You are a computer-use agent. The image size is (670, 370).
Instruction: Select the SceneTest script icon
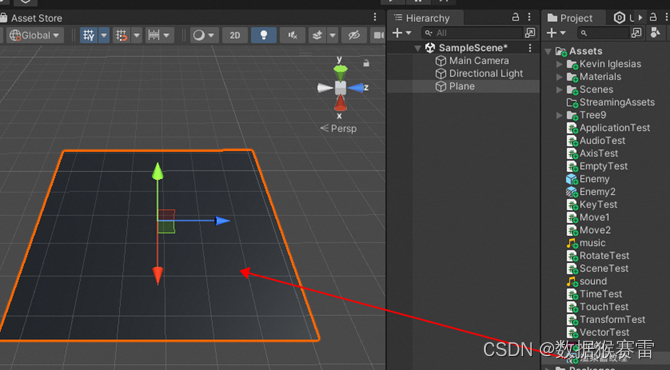[572, 269]
